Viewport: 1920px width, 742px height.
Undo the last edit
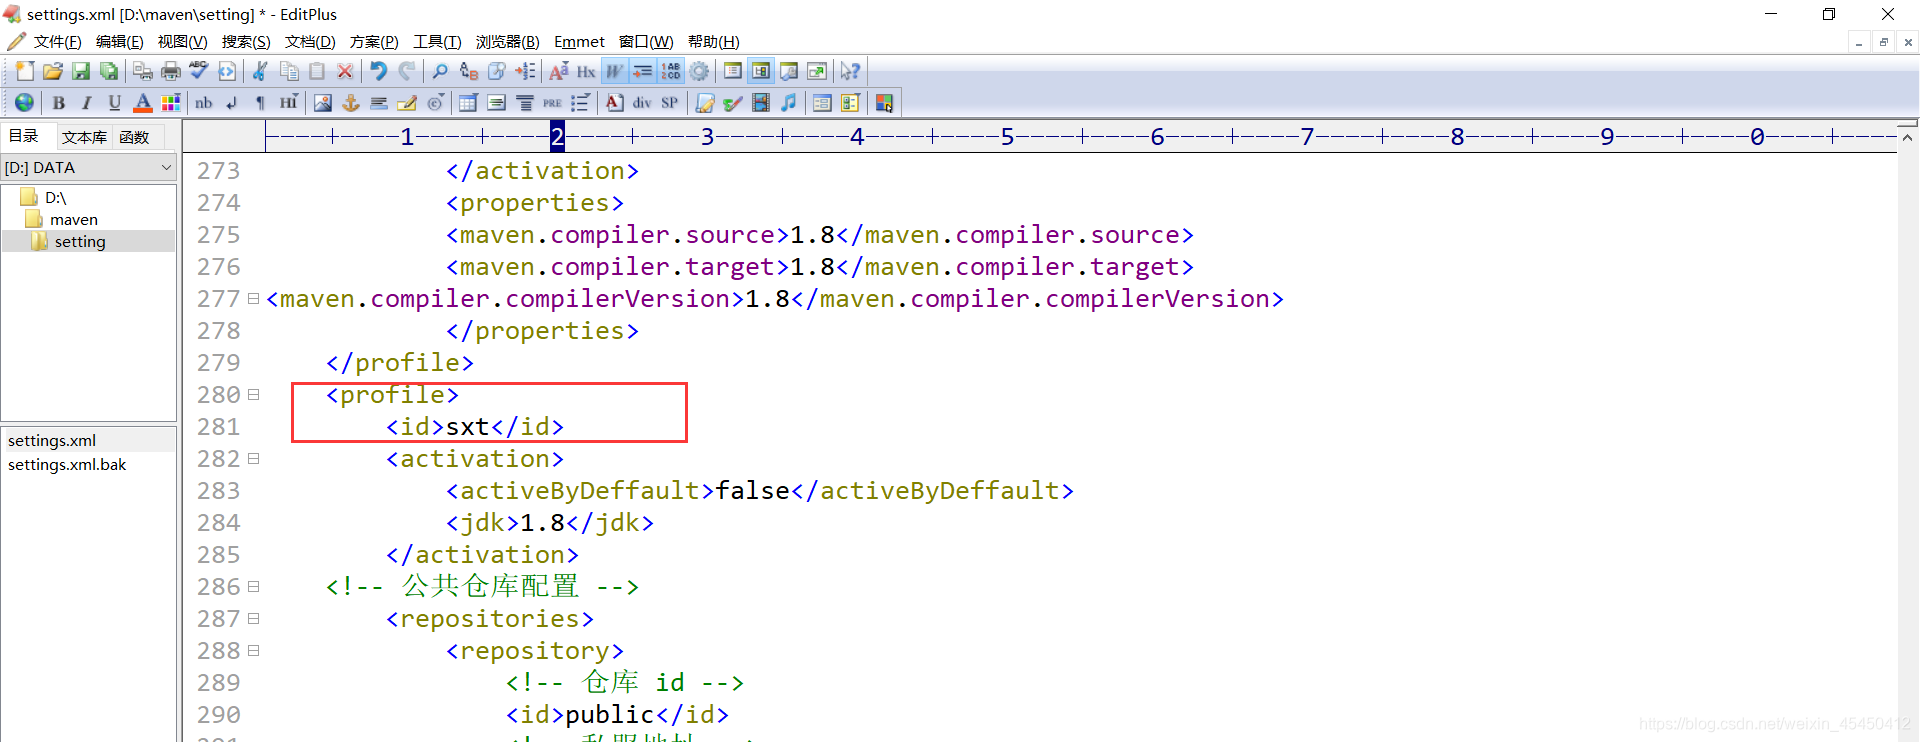378,71
